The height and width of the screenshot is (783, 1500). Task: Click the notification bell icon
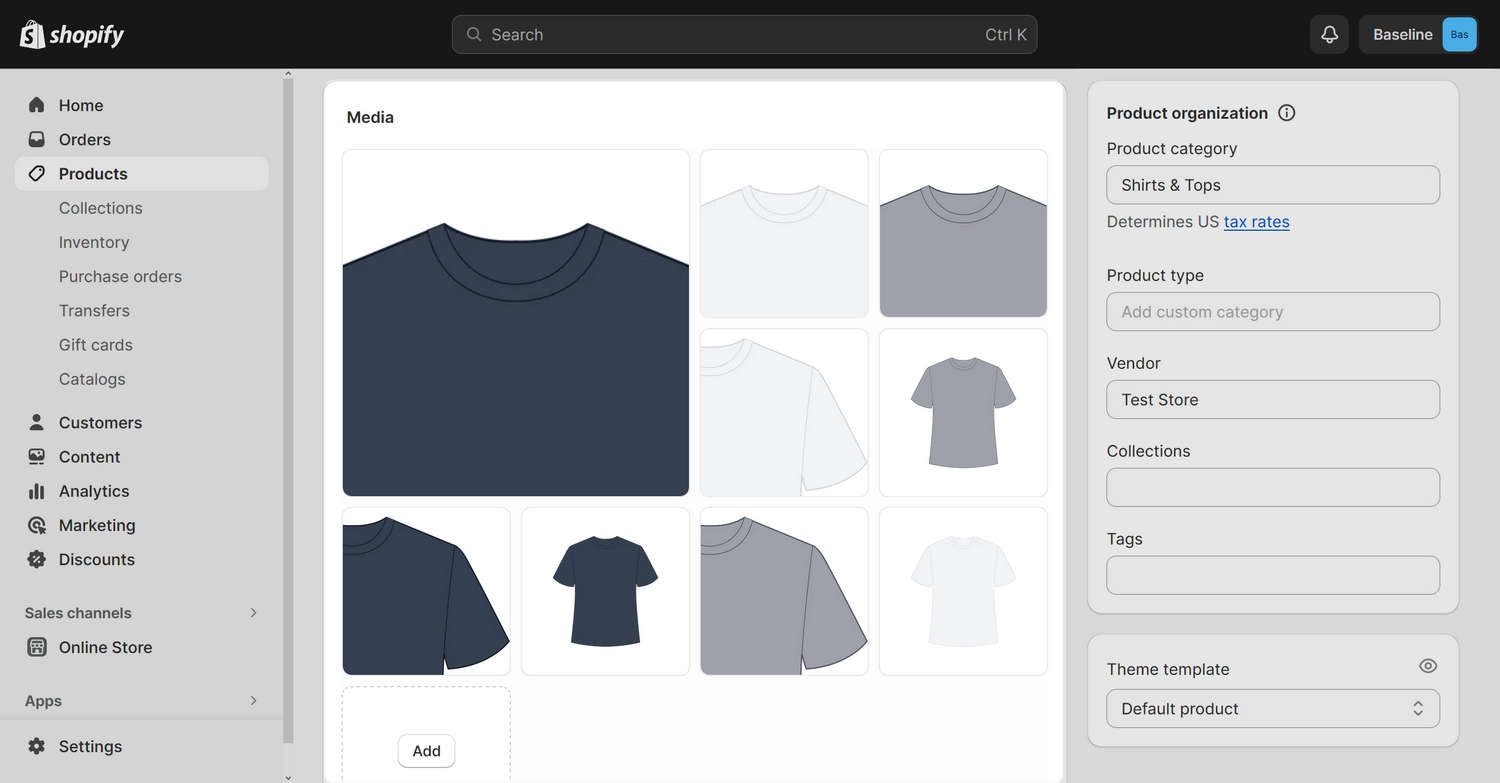click(x=1329, y=34)
